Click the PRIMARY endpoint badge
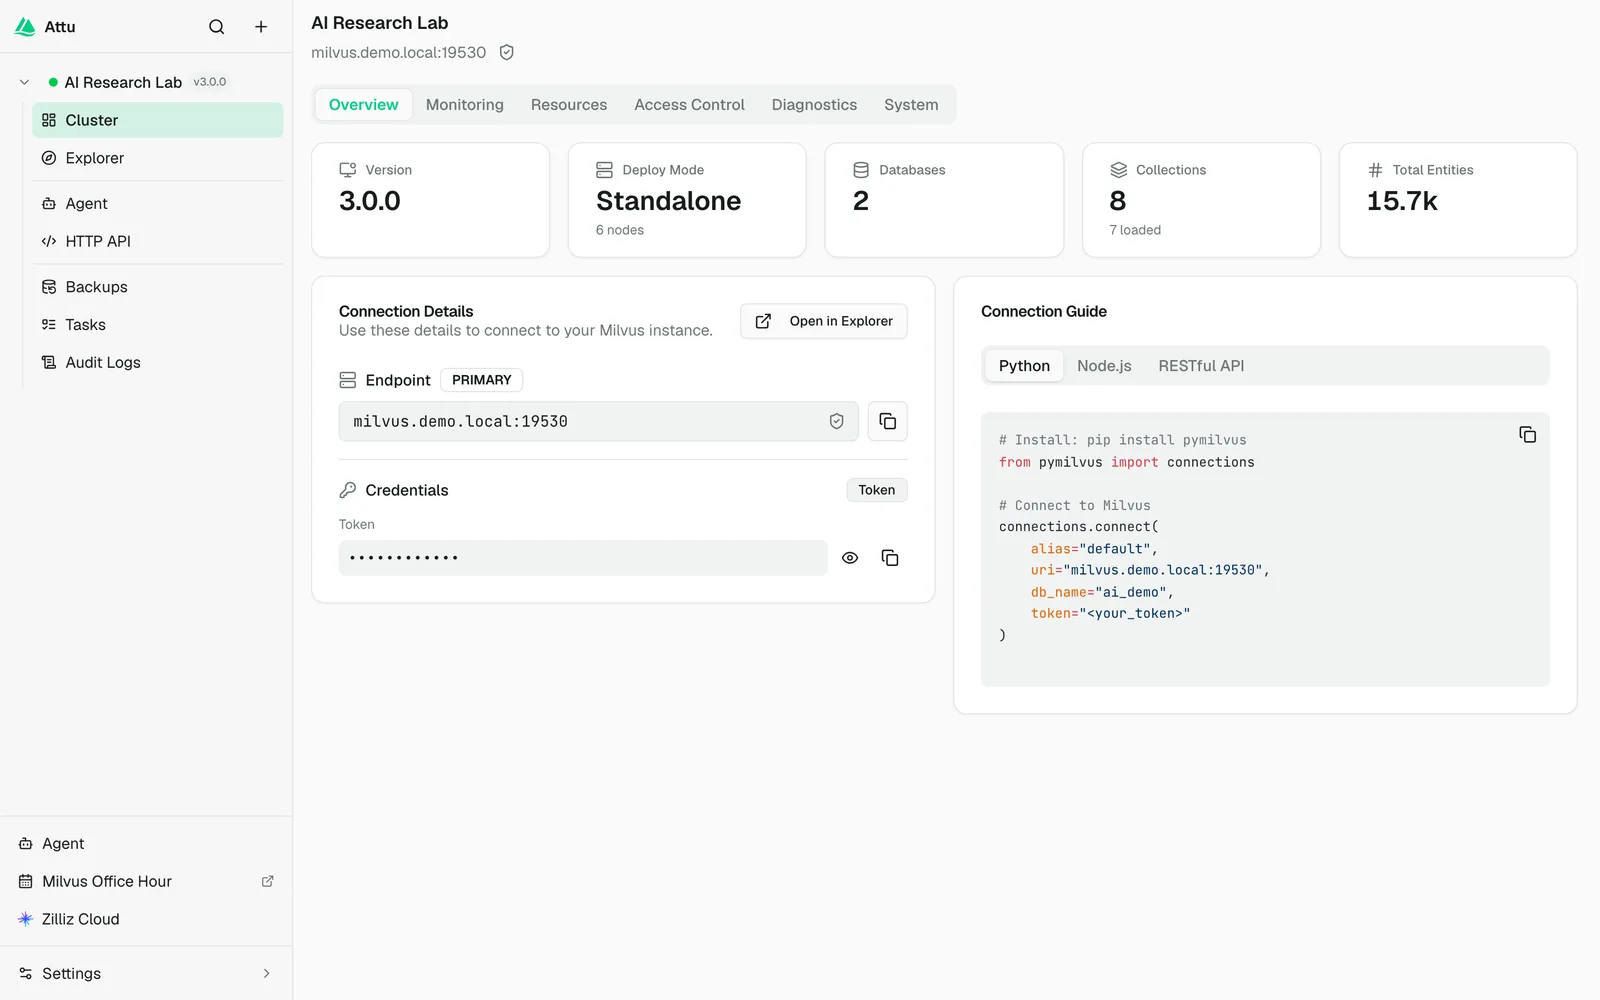 482,380
